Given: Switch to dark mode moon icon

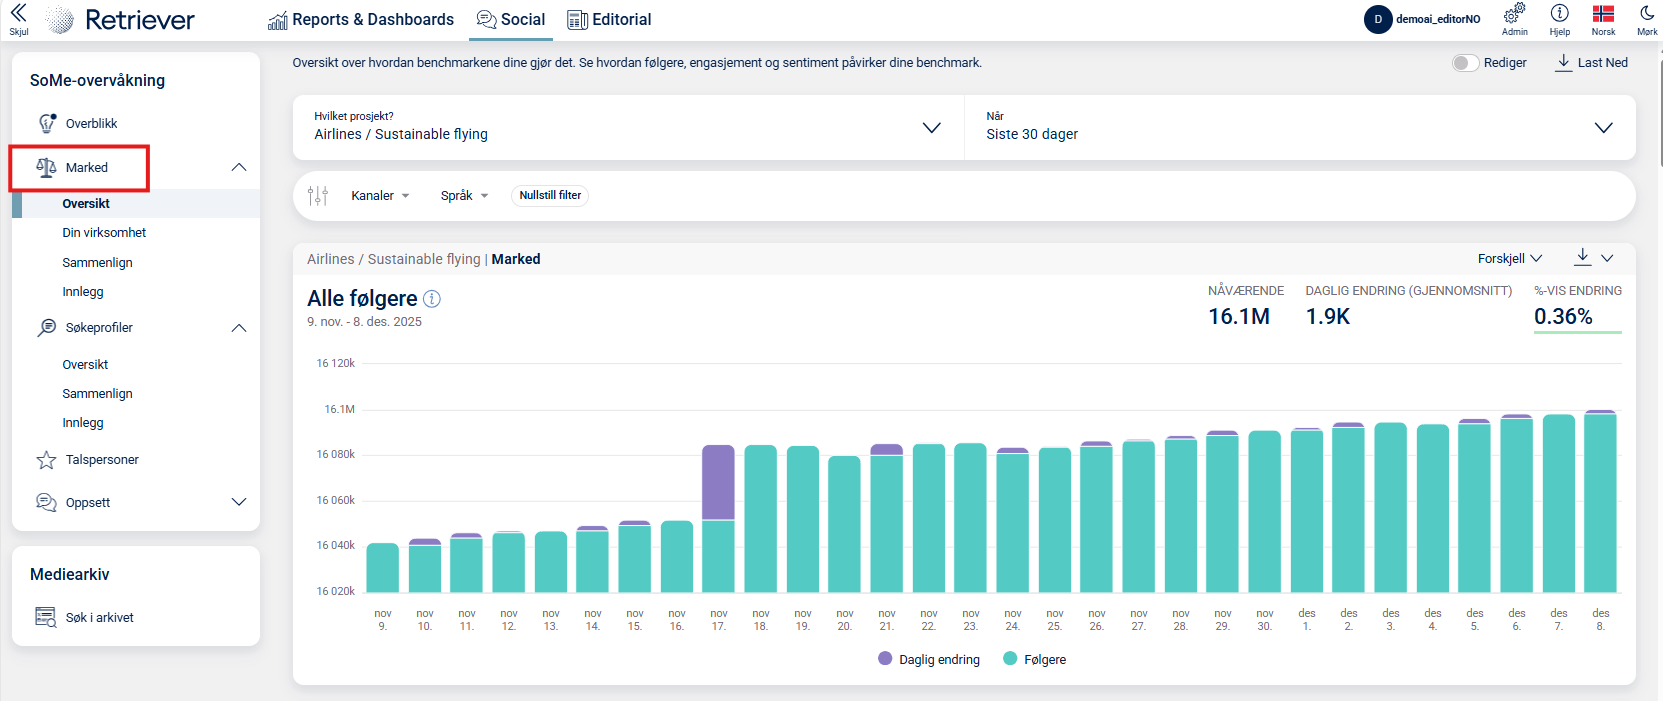Looking at the screenshot, I should (1646, 14).
